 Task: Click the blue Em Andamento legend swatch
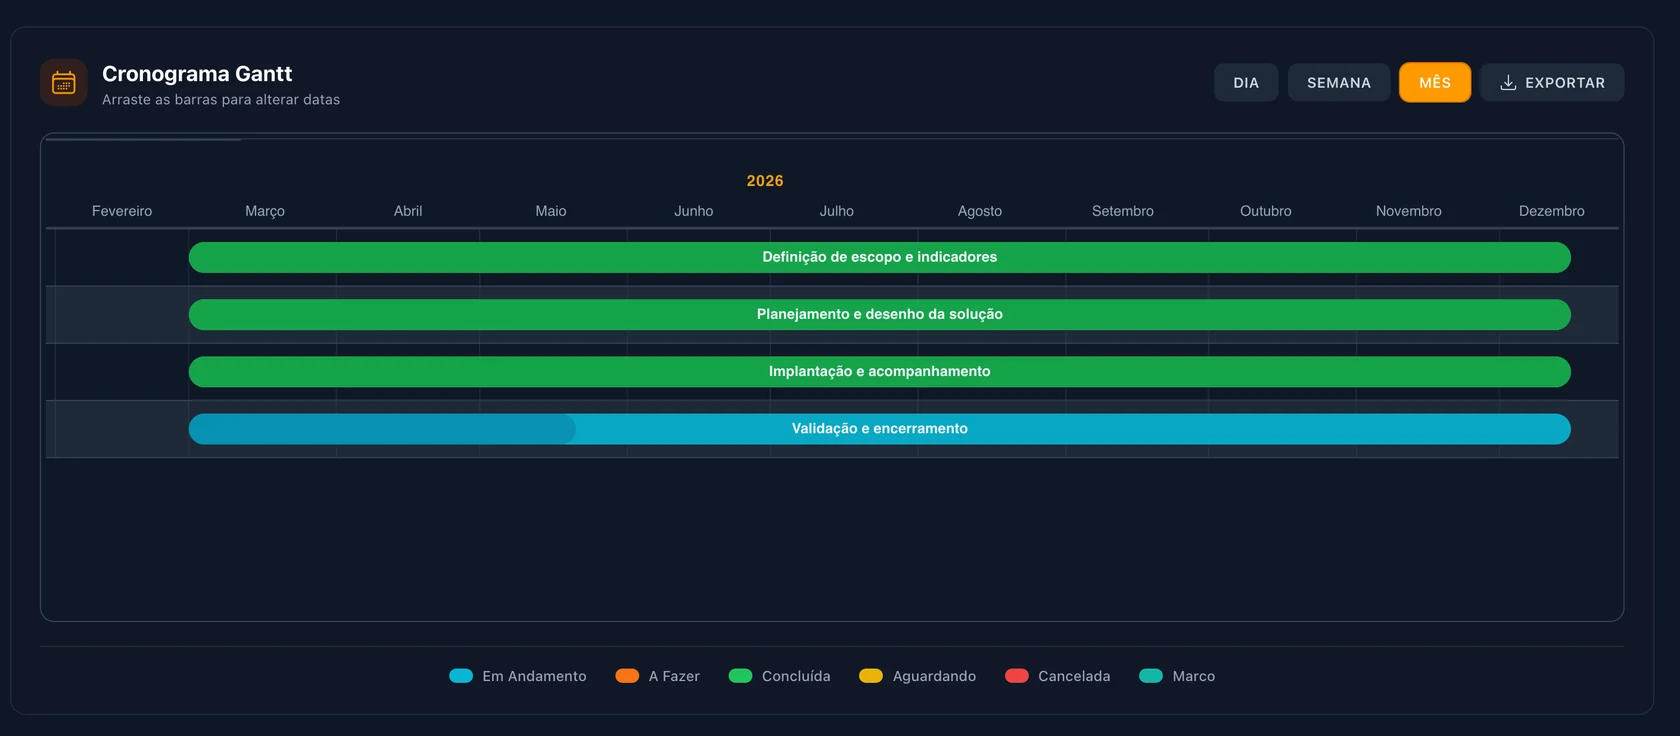[x=461, y=676]
